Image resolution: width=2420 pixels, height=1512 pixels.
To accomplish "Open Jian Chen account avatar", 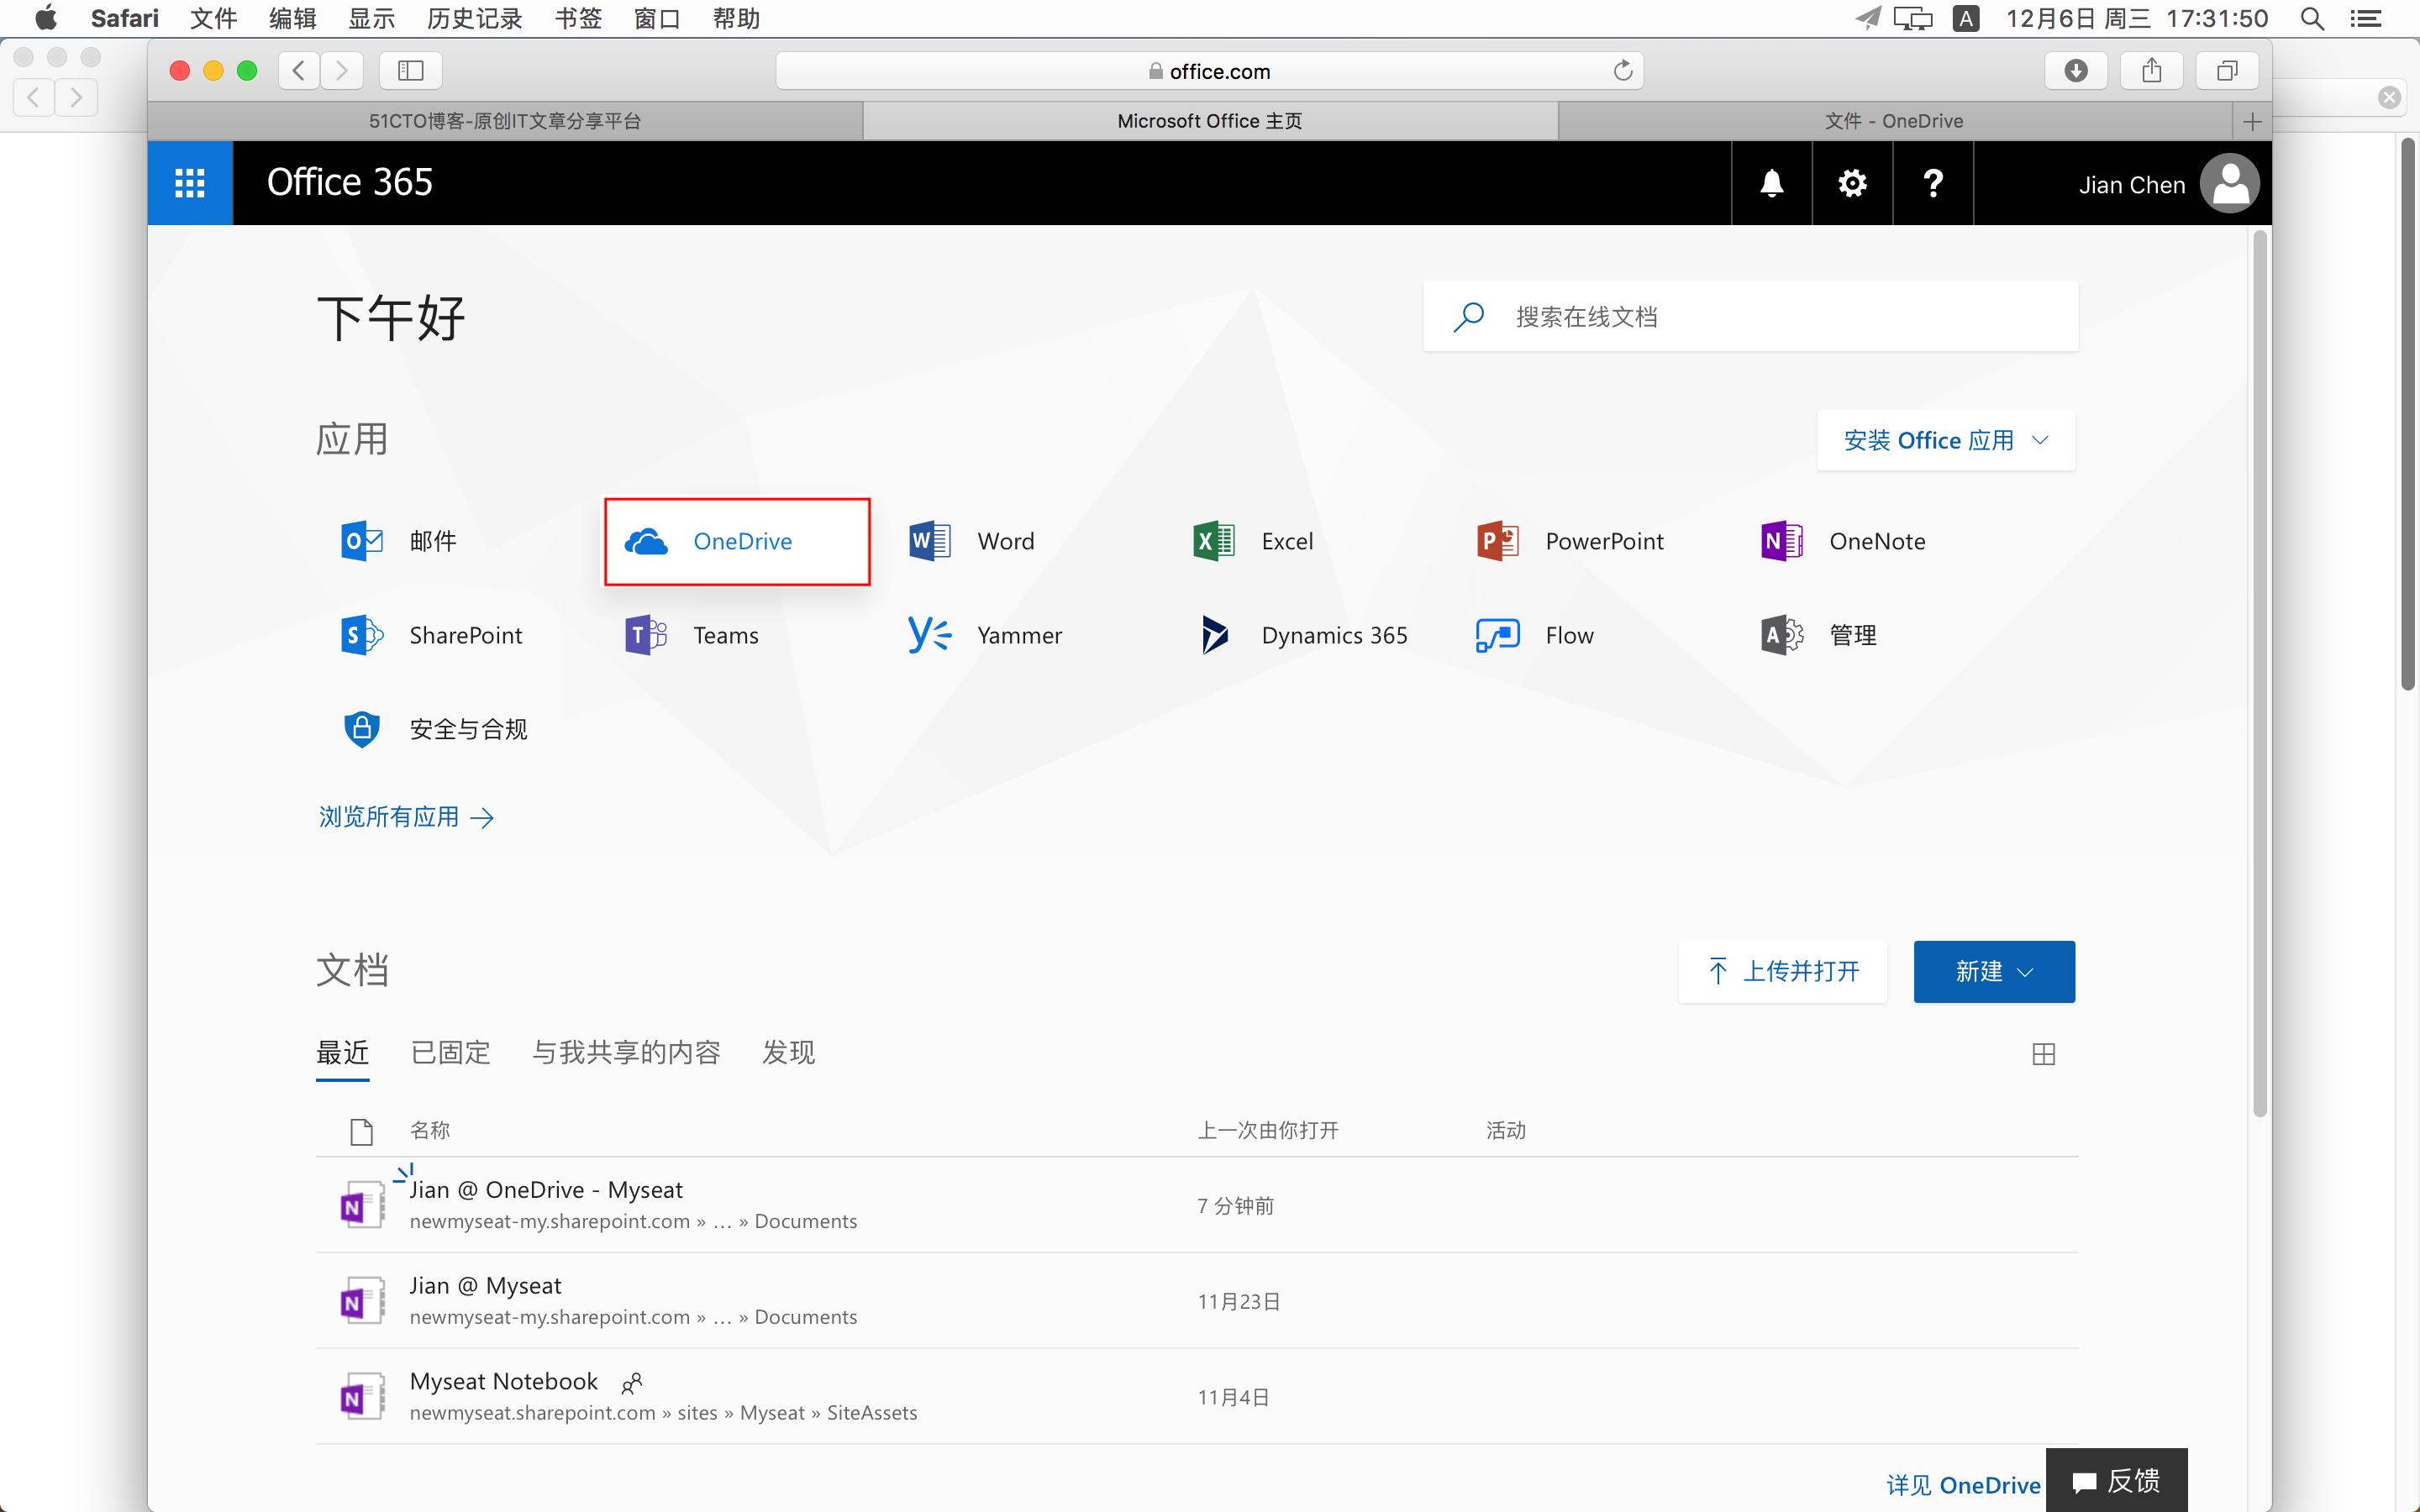I will point(2230,183).
